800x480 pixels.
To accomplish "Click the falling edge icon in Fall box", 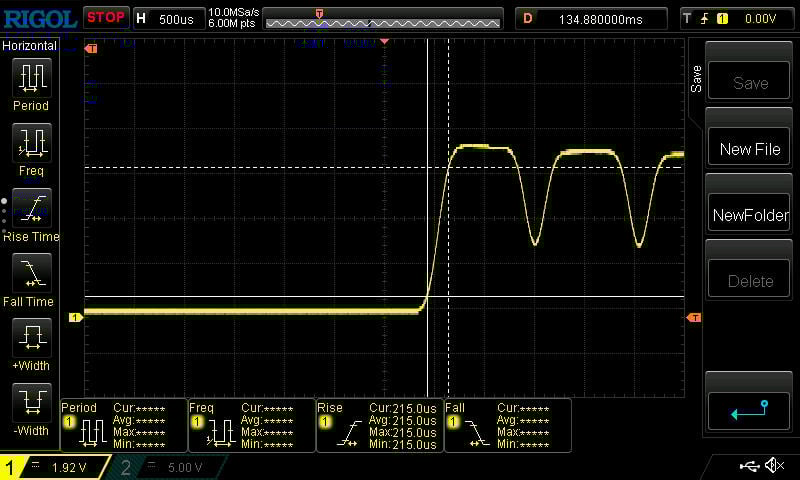I will [478, 434].
